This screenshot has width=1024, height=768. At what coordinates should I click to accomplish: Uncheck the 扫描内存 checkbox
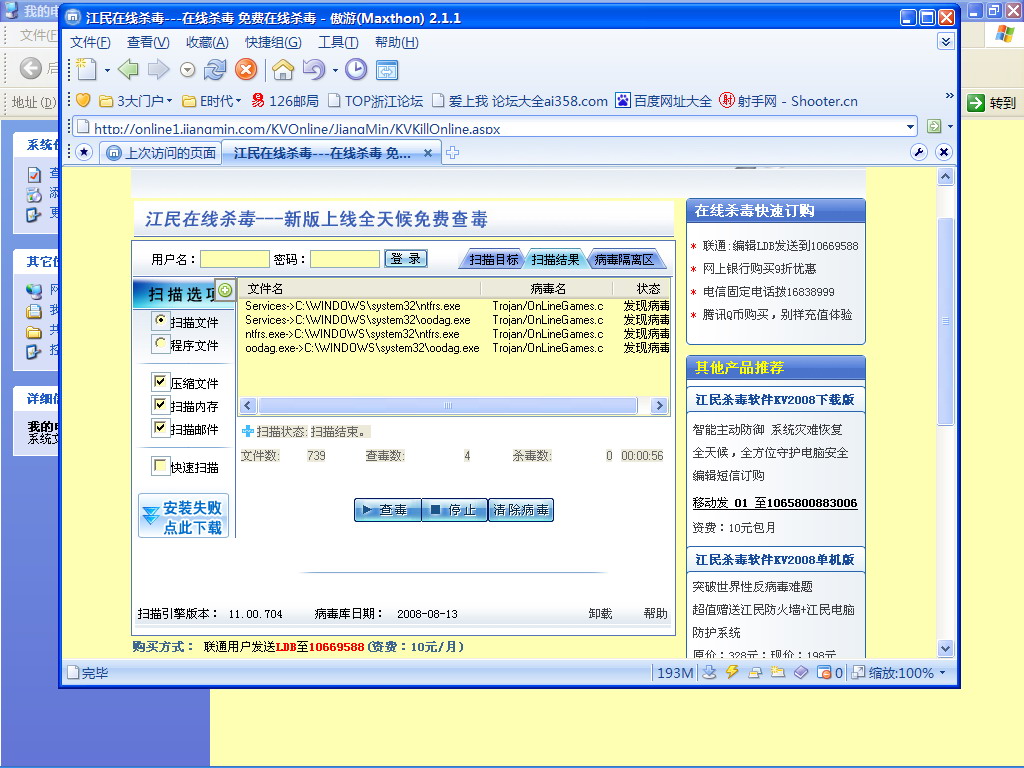160,404
